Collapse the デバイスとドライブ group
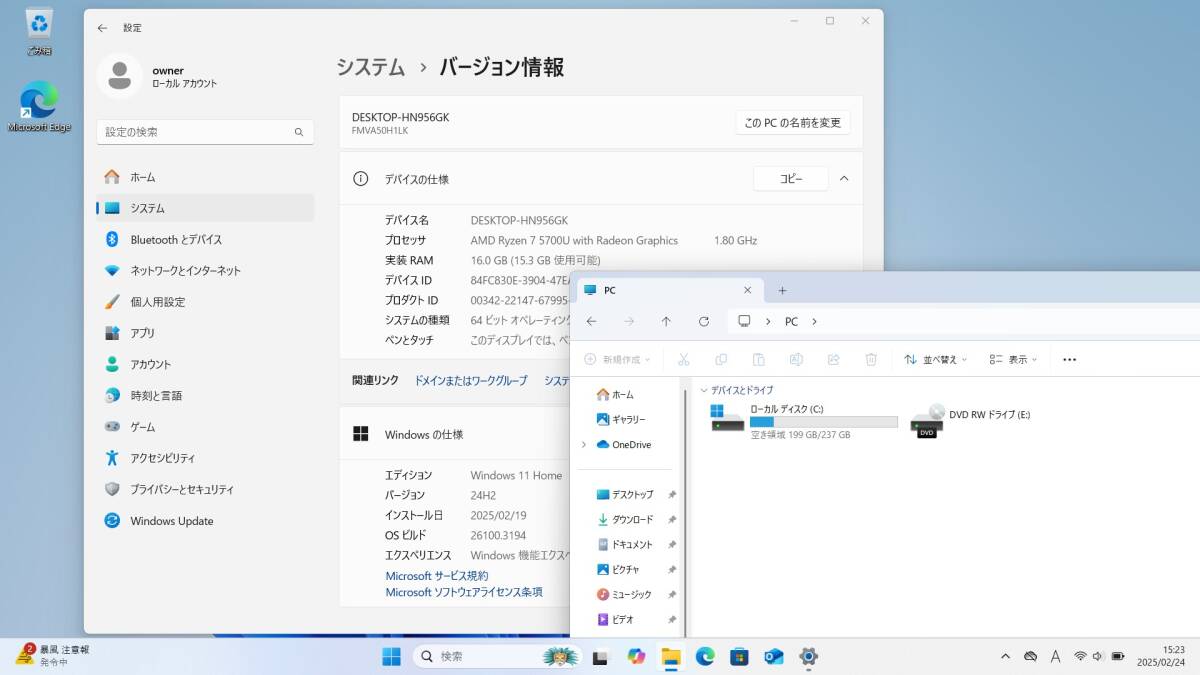Viewport: 1200px width, 675px height. coord(704,390)
